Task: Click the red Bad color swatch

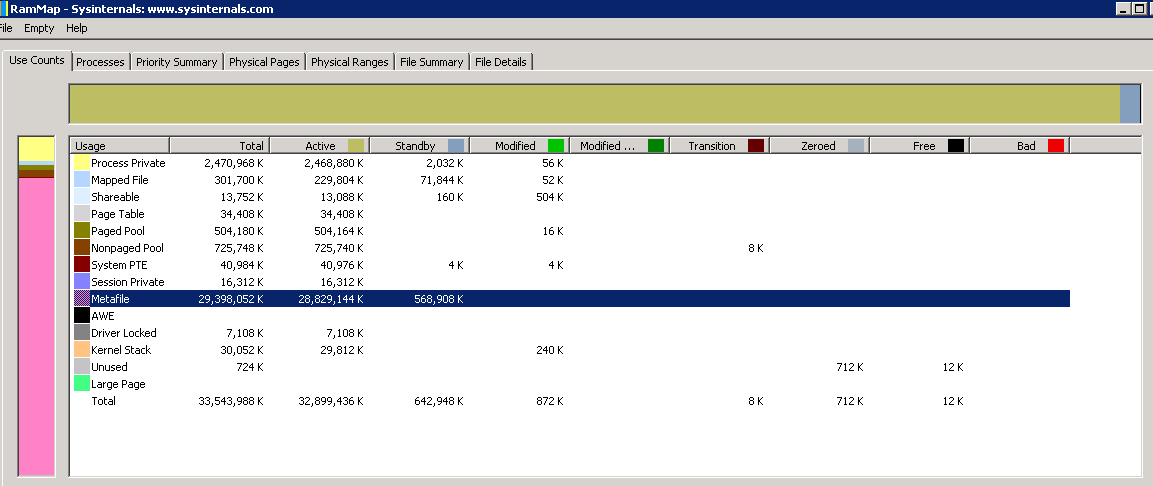Action: point(1055,146)
